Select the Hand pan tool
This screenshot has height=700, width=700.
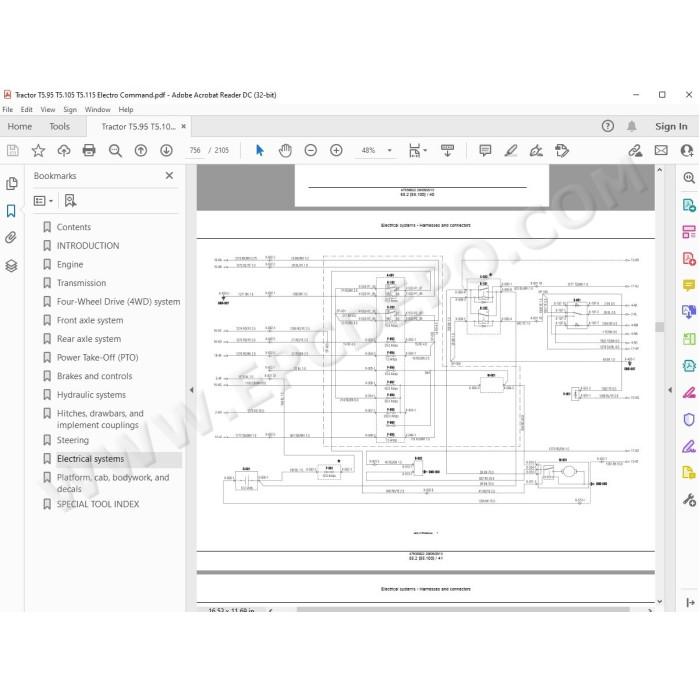(285, 150)
